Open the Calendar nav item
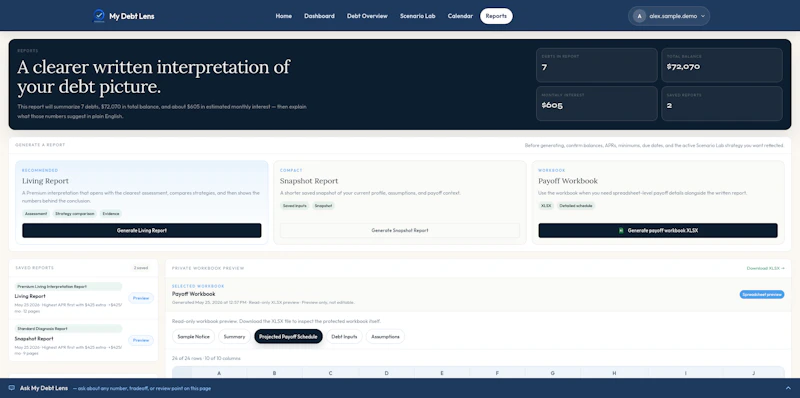800x398 pixels. point(460,16)
